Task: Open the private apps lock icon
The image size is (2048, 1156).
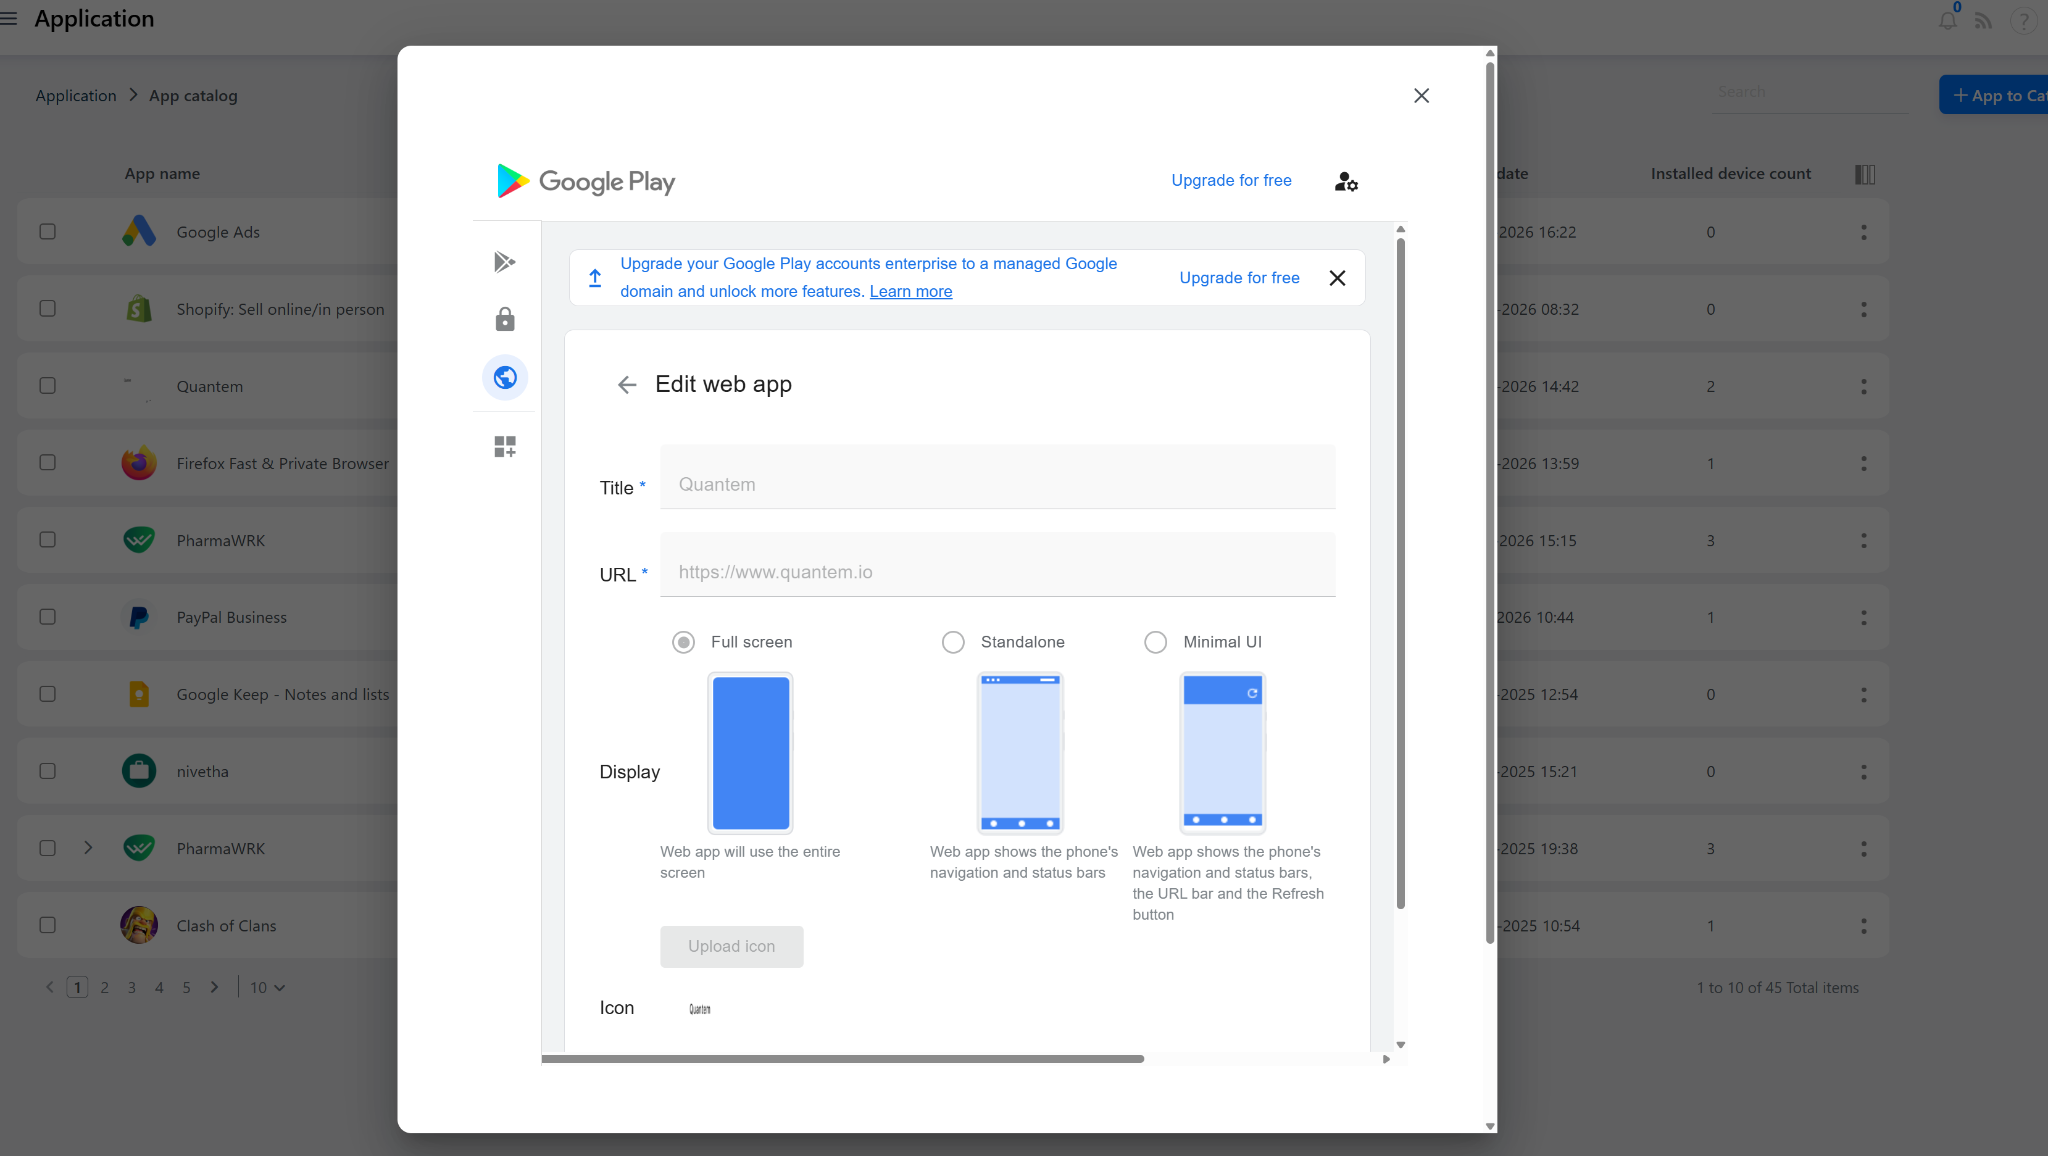Action: point(505,320)
